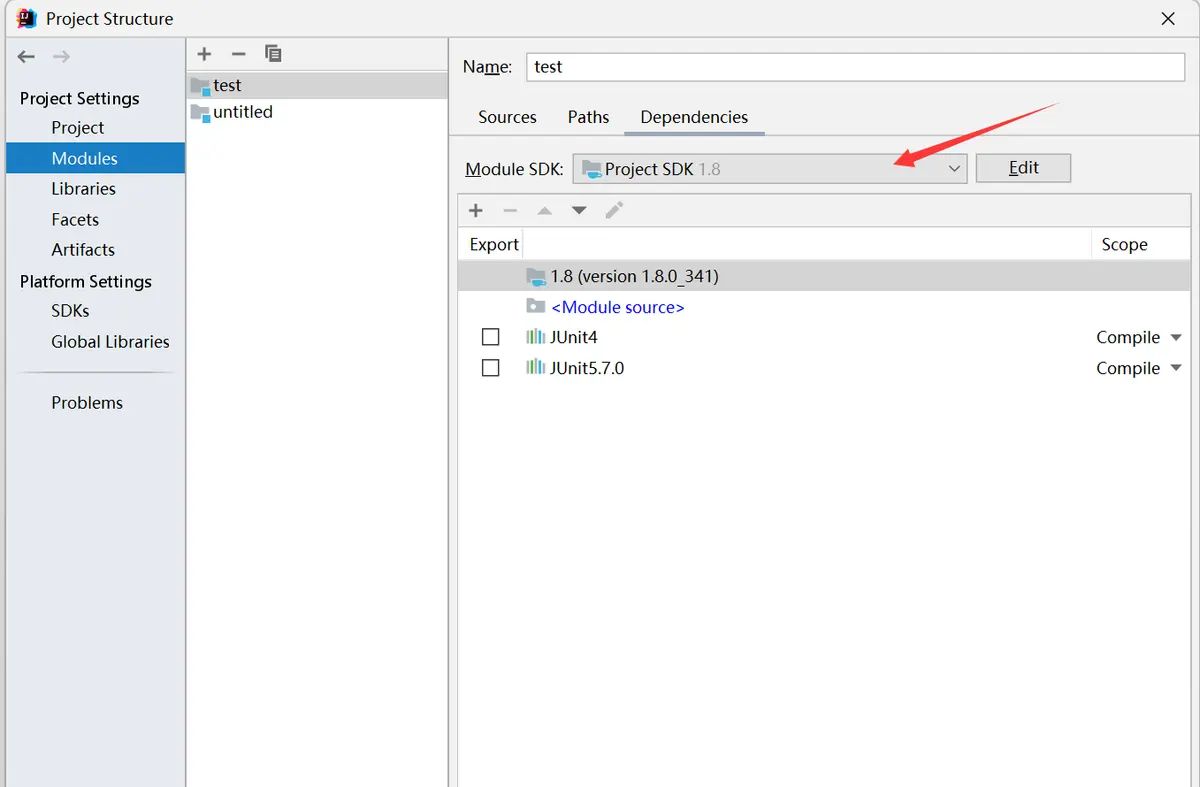This screenshot has width=1200, height=787.
Task: Add a dependency with plus icon
Action: tap(476, 210)
